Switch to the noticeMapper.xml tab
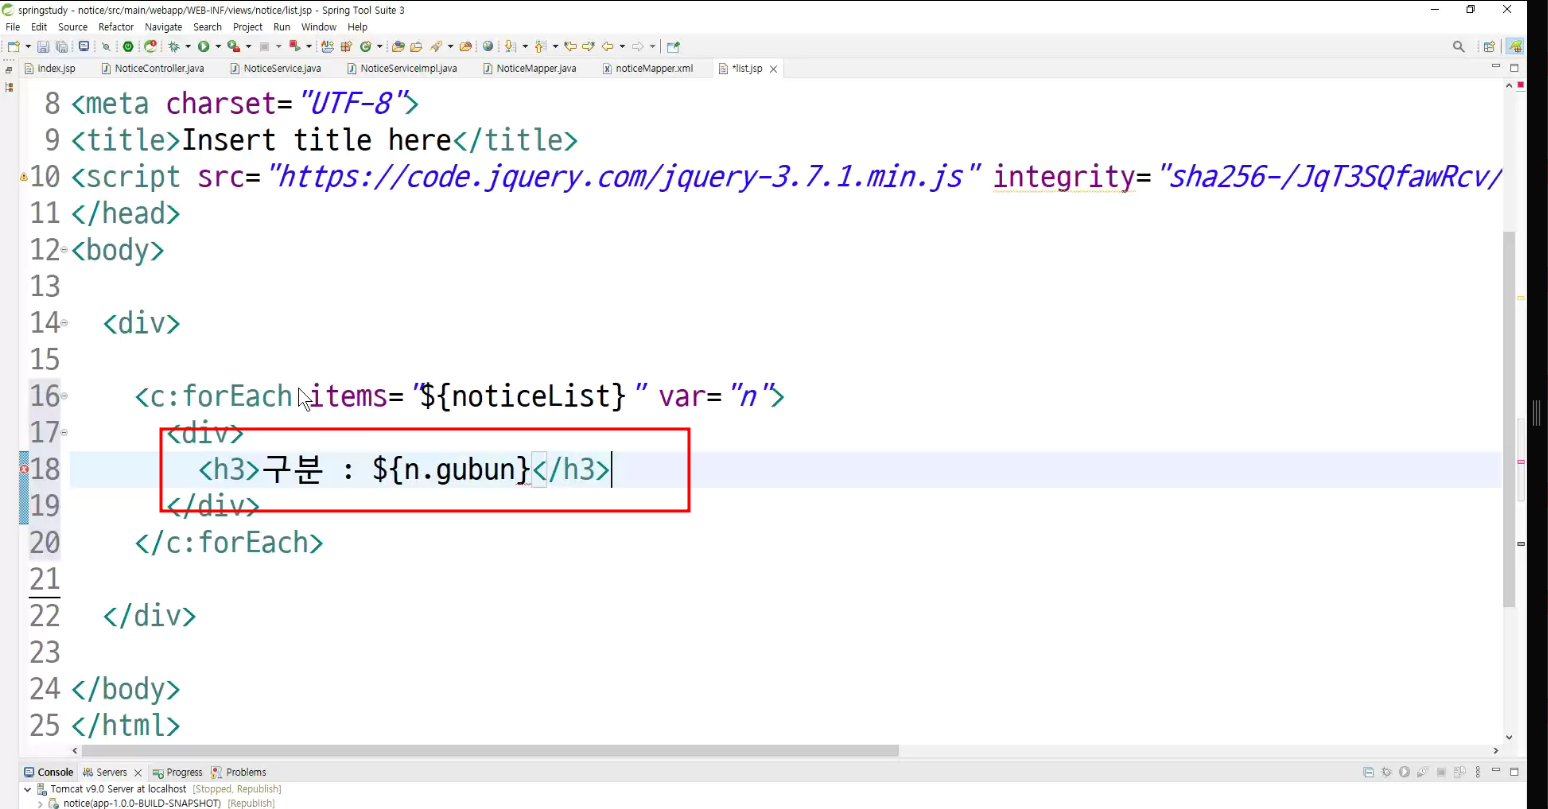1548x809 pixels. tap(648, 69)
